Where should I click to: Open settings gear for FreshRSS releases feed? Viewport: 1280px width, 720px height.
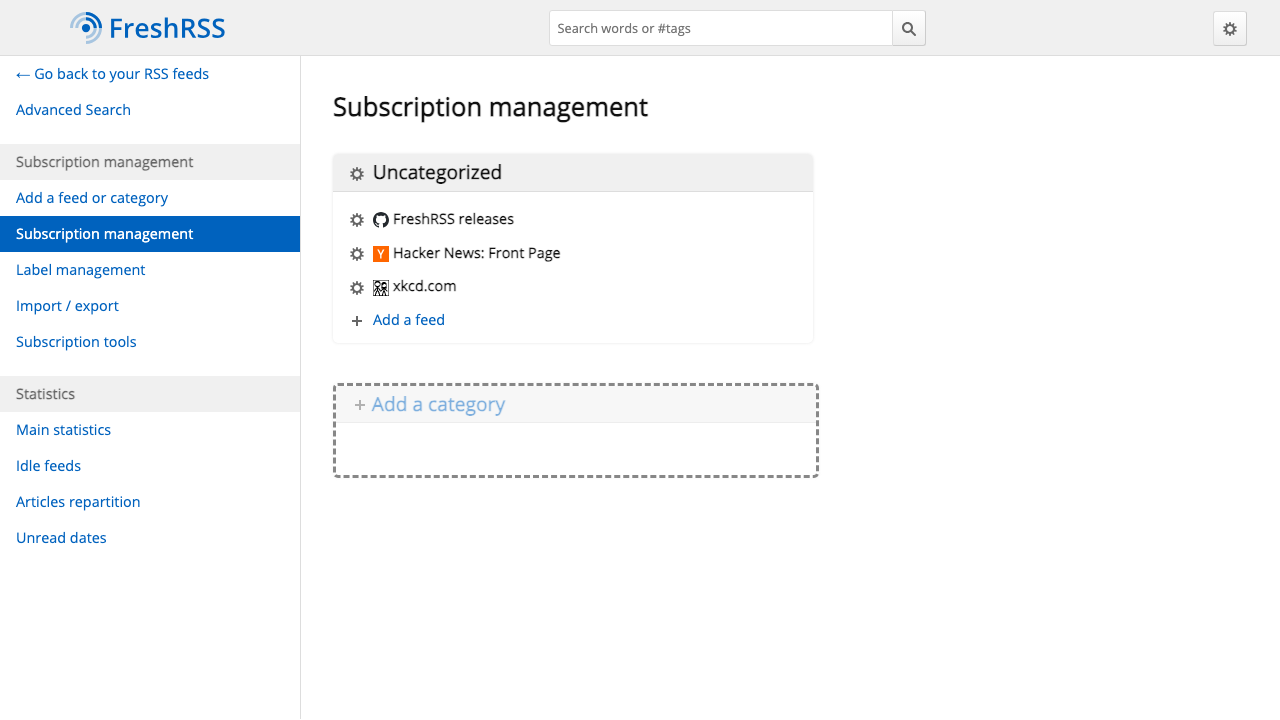click(x=357, y=220)
